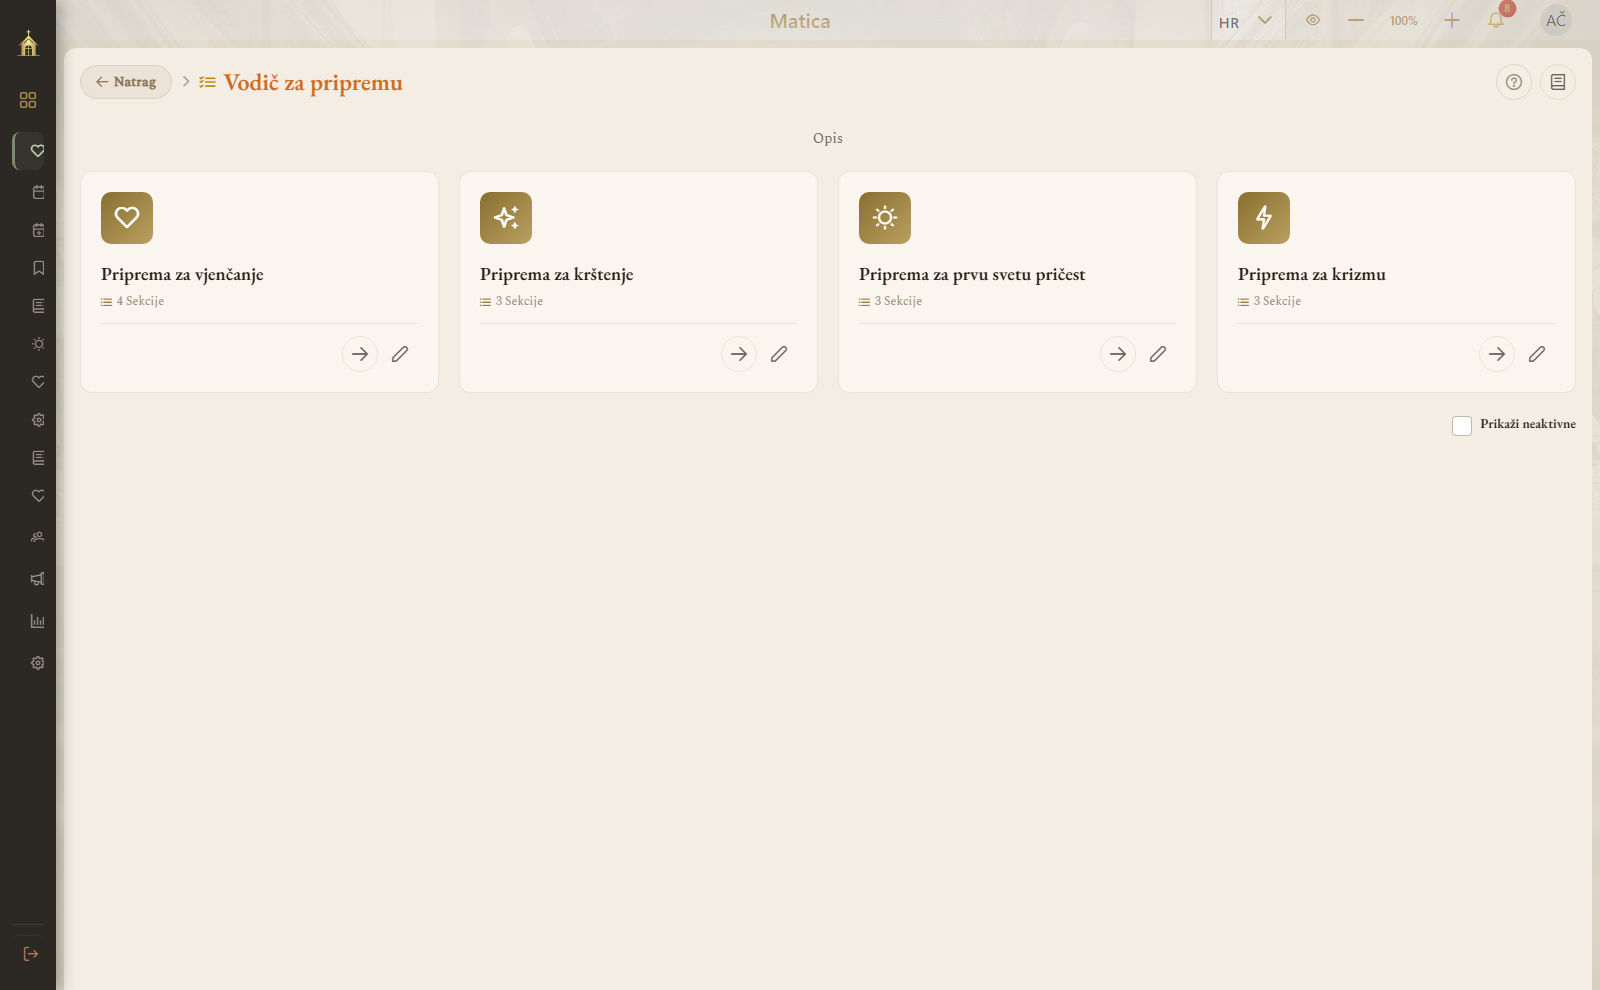Screen dimensions: 1600x990
Task: Open the document panel icon at top right
Action: click(x=1558, y=82)
